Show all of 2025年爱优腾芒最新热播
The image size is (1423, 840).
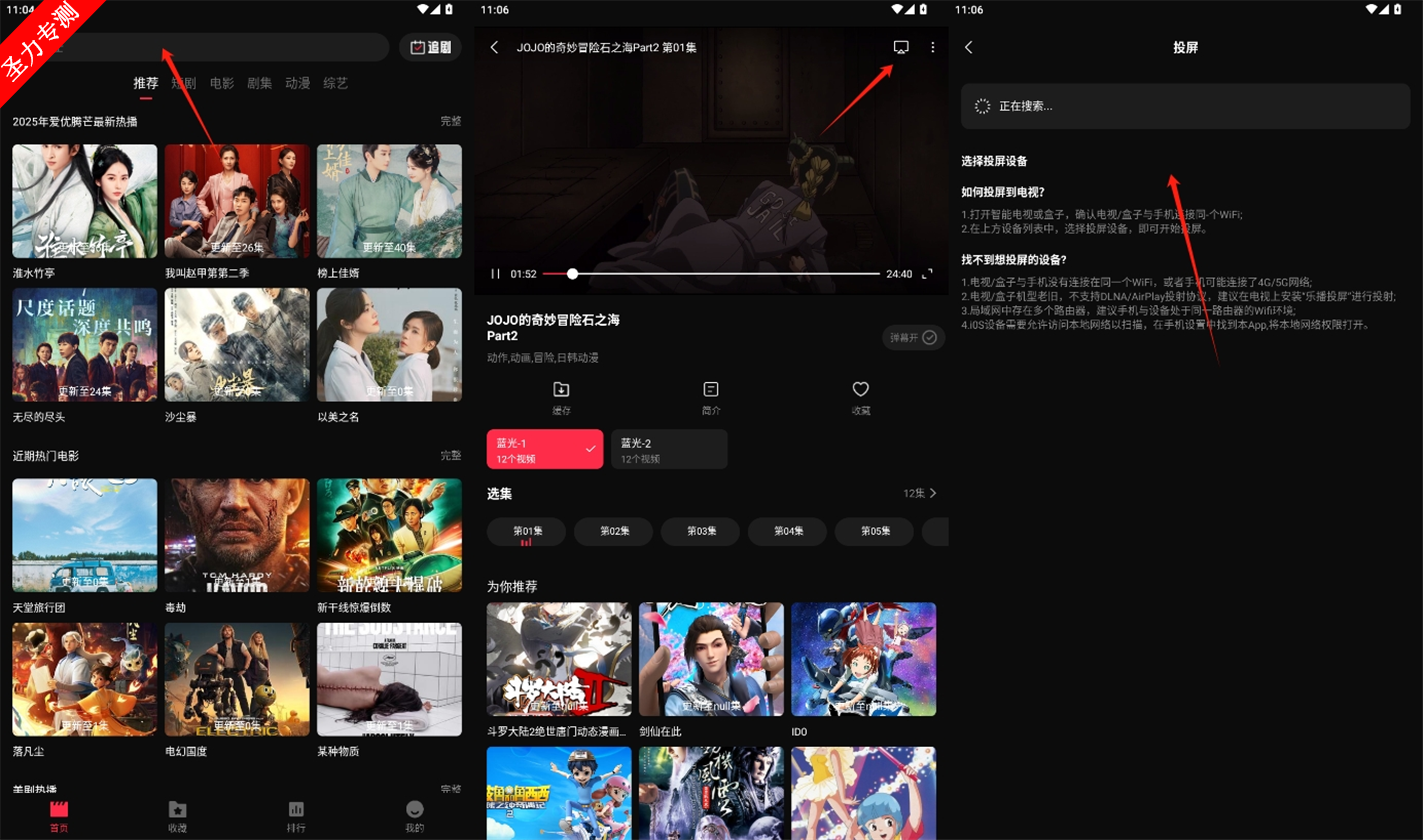tap(451, 121)
